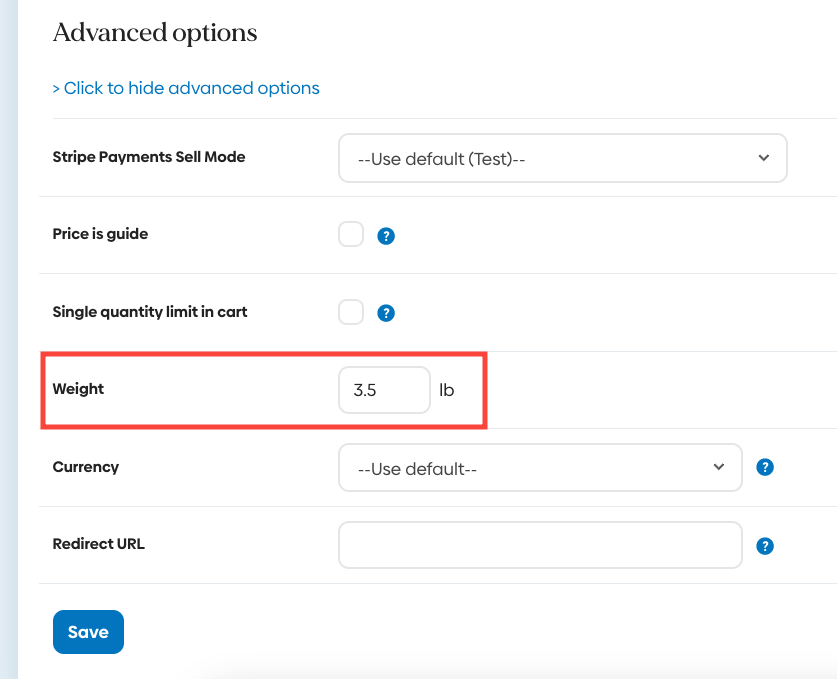Show help tooltip for Redirect URL
This screenshot has width=837, height=679.
[765, 546]
